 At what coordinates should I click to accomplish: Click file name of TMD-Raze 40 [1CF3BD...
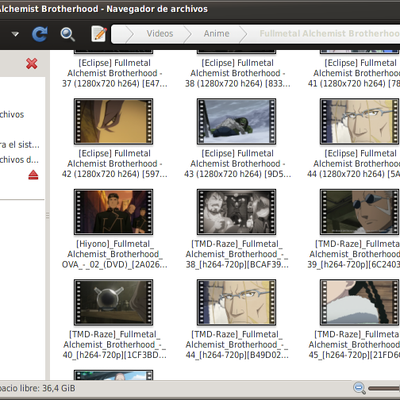click(114, 344)
